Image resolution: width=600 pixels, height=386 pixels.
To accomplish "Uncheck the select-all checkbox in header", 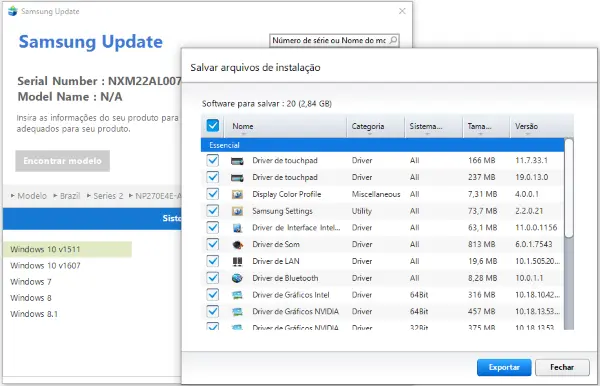I will (x=213, y=125).
